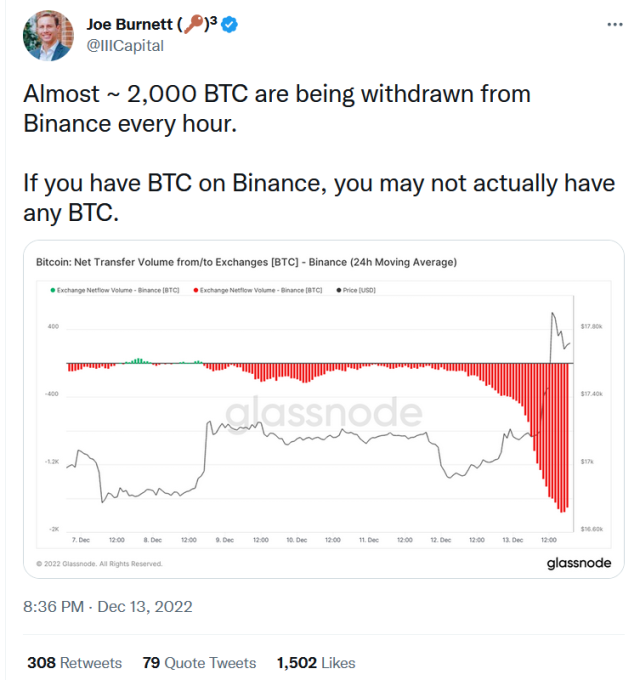Open the Joe Burnett display name
Screen dimensions: 640x680
(130, 24)
